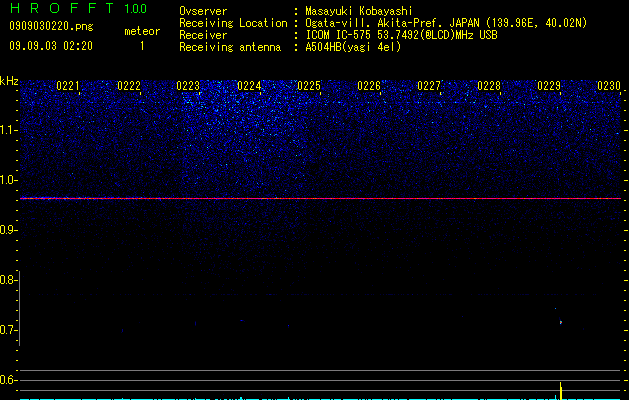Click the 0.7 kHz axis label
629x400 pixels.
coord(8,330)
